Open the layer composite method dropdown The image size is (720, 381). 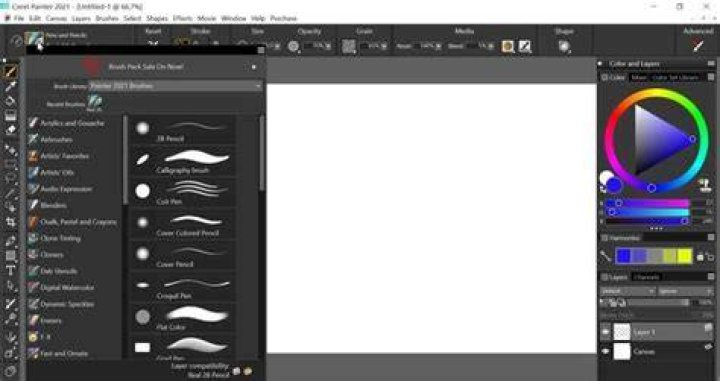tap(627, 291)
